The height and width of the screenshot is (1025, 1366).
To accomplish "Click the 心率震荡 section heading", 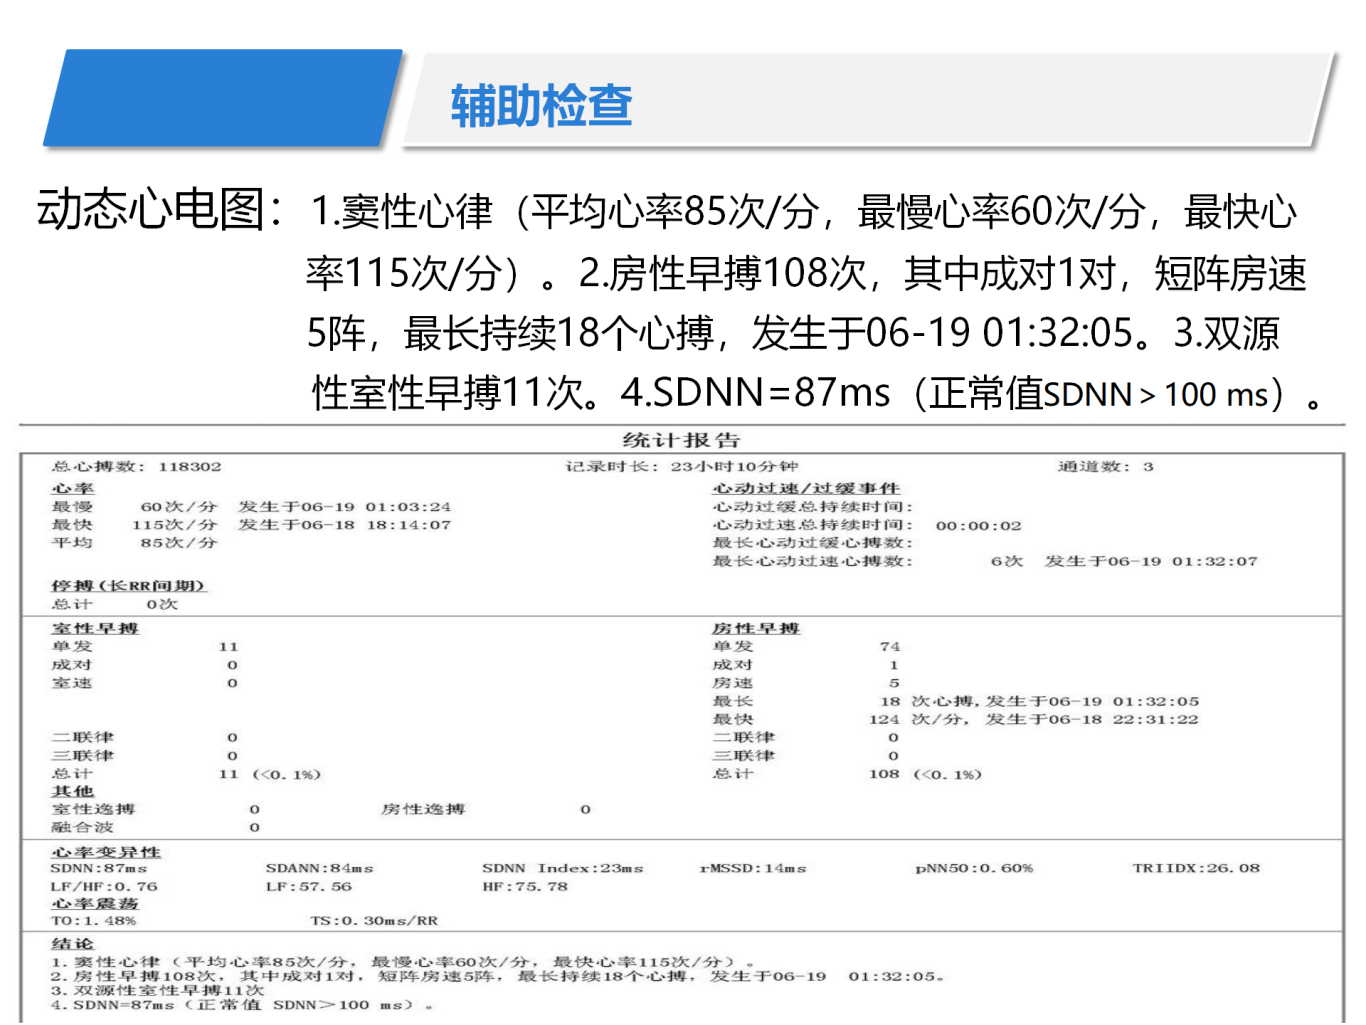I will (x=95, y=903).
